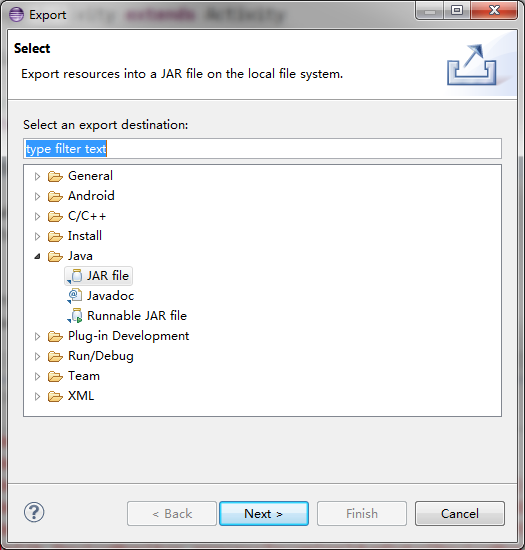
Task: Expand the Team category arrow
Action: [37, 376]
